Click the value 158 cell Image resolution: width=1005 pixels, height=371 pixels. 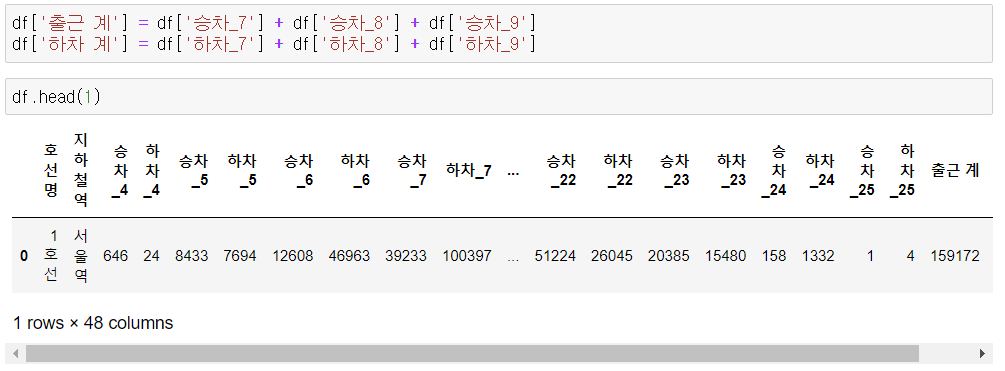point(774,256)
